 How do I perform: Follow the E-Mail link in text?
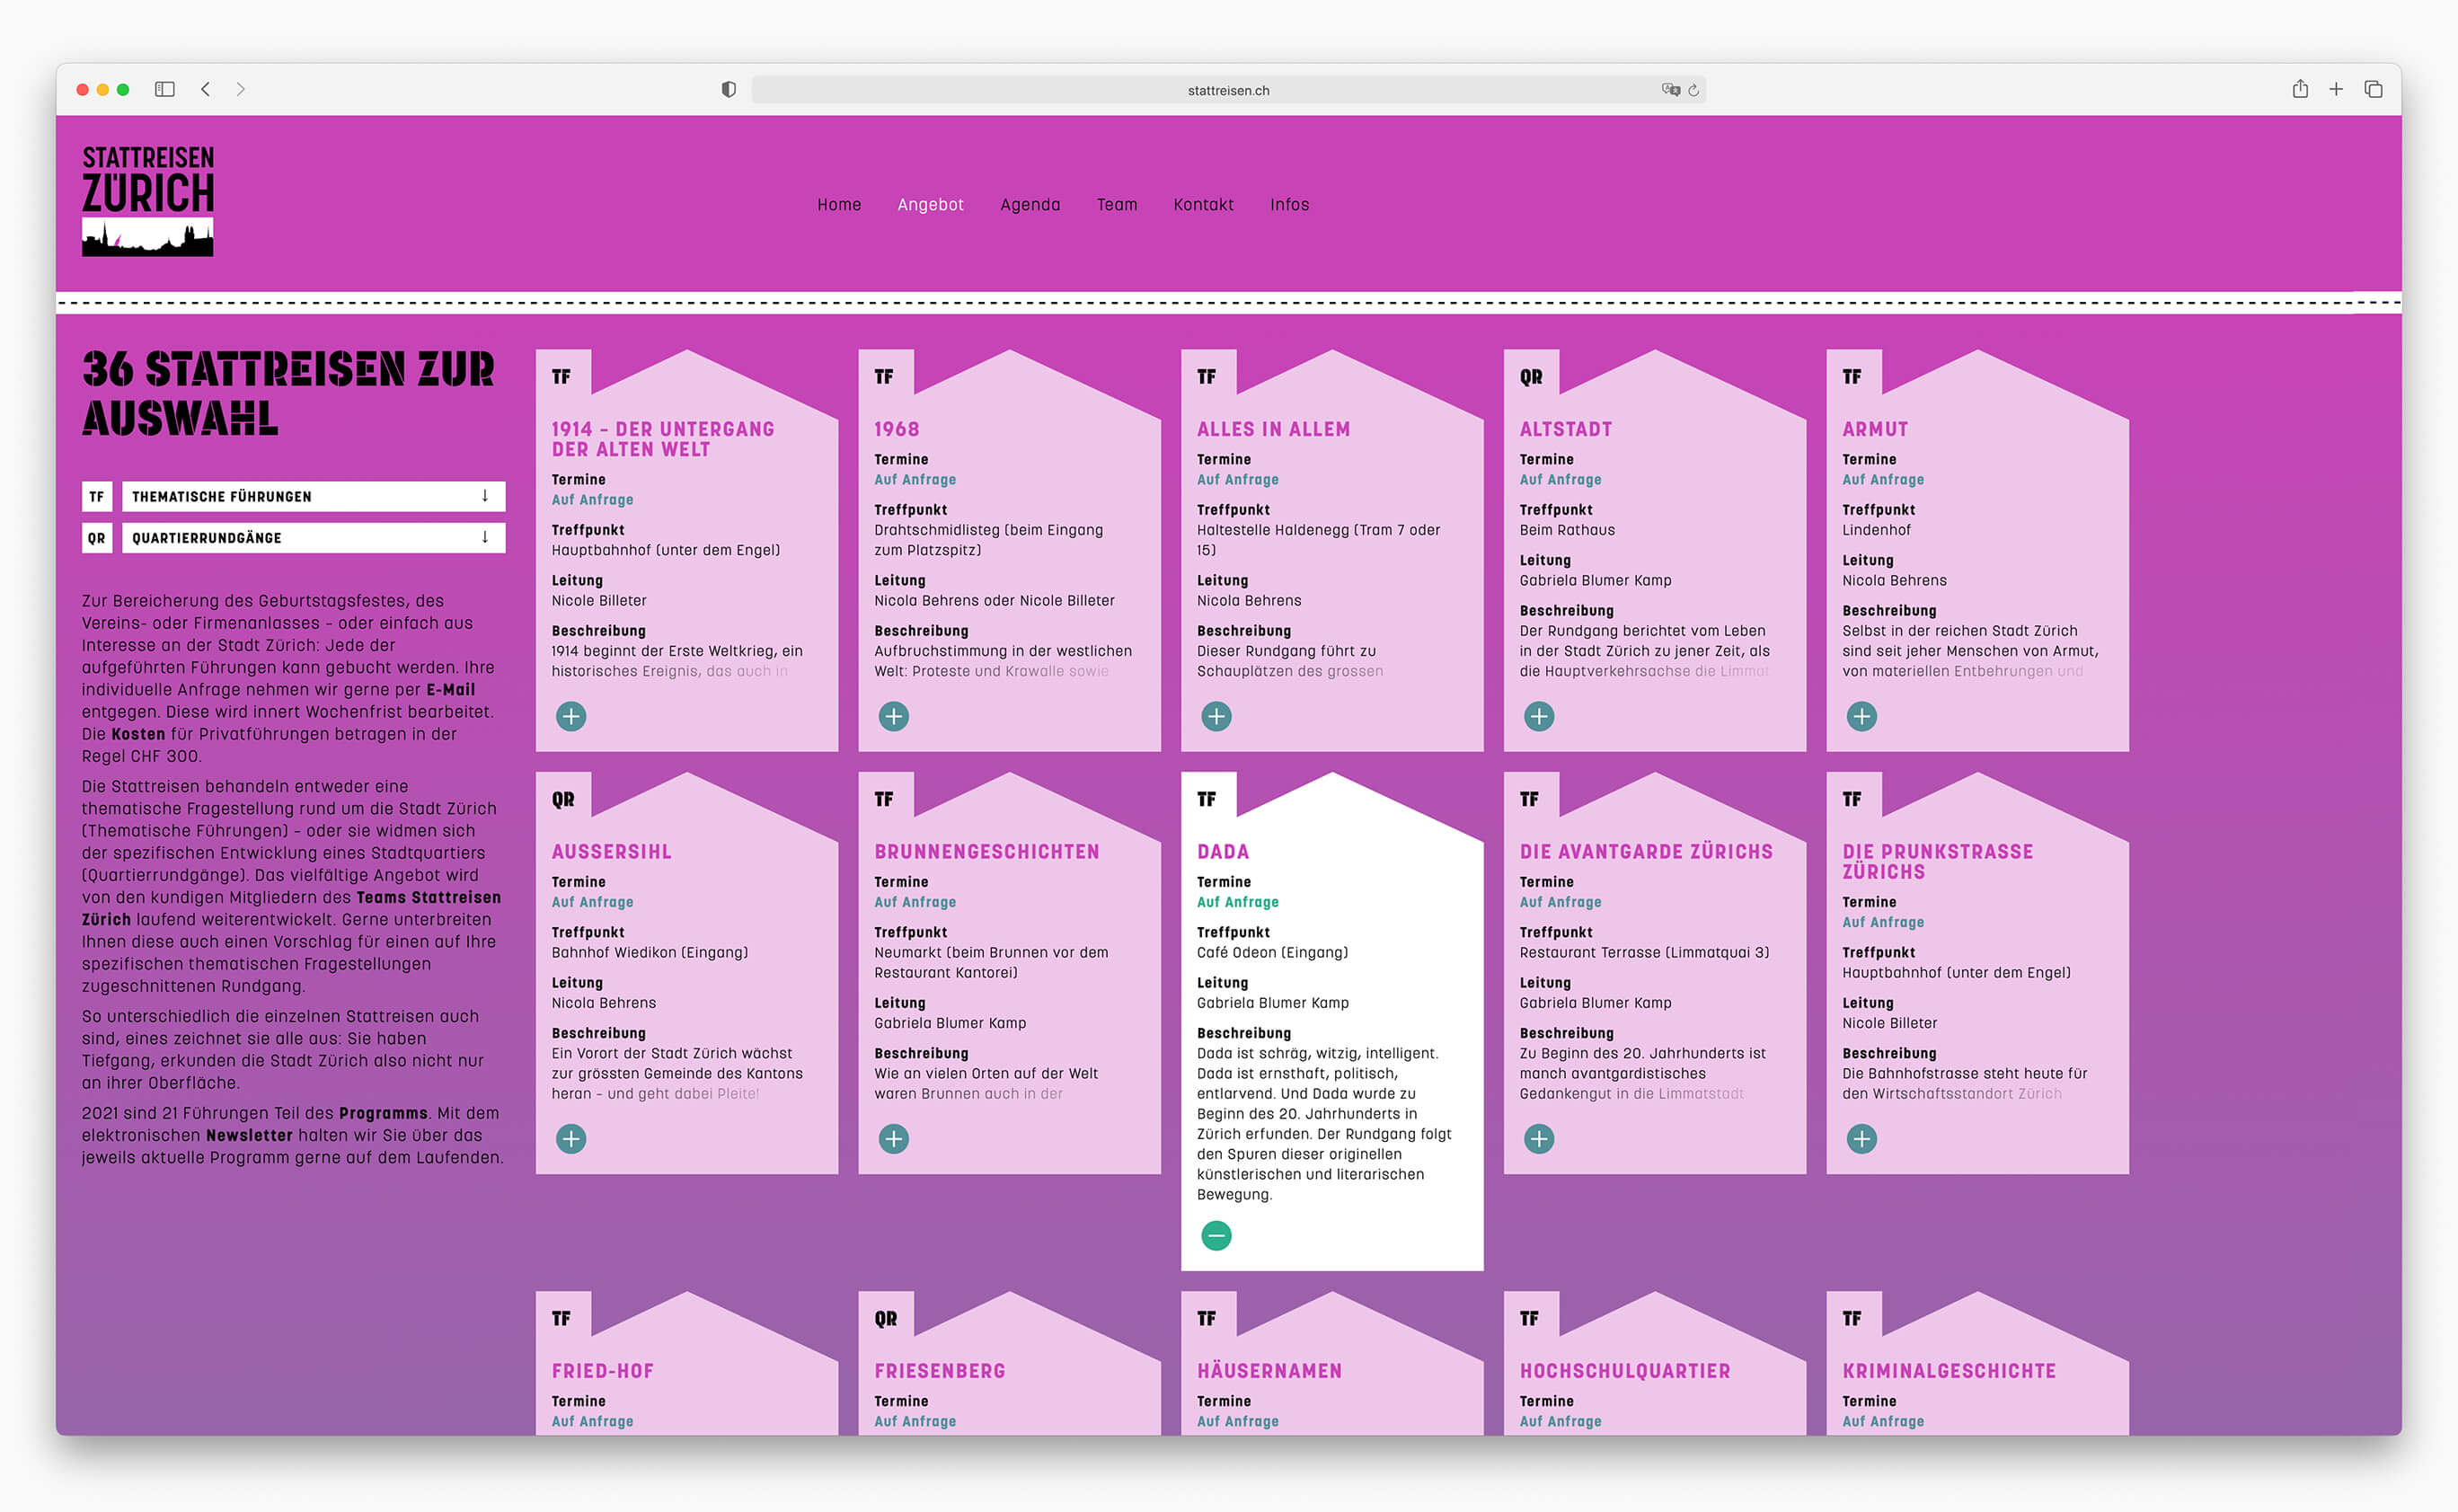451,690
